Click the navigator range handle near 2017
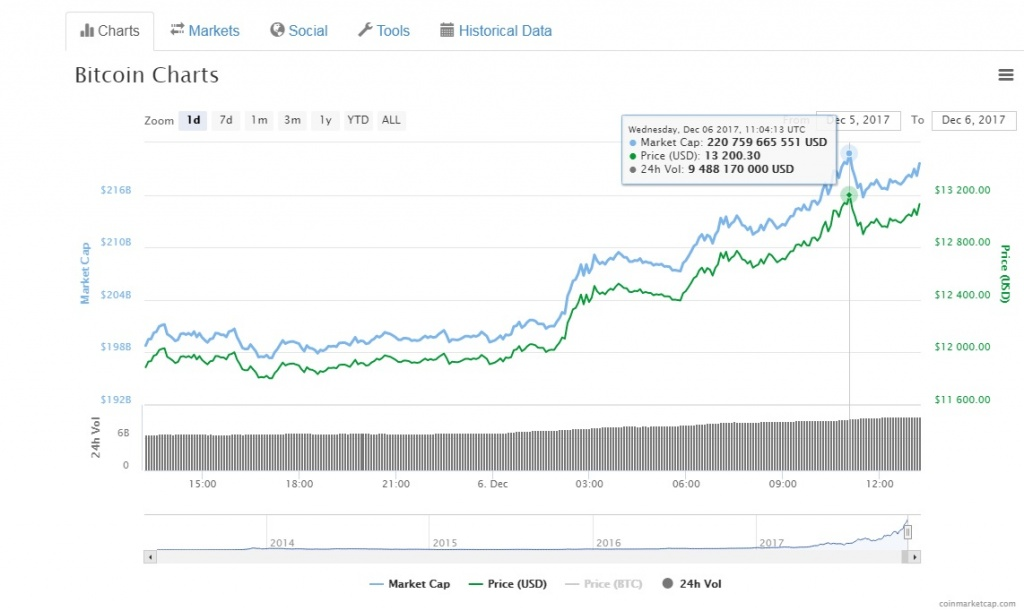The width and height of the screenshot is (1024, 611). [908, 532]
